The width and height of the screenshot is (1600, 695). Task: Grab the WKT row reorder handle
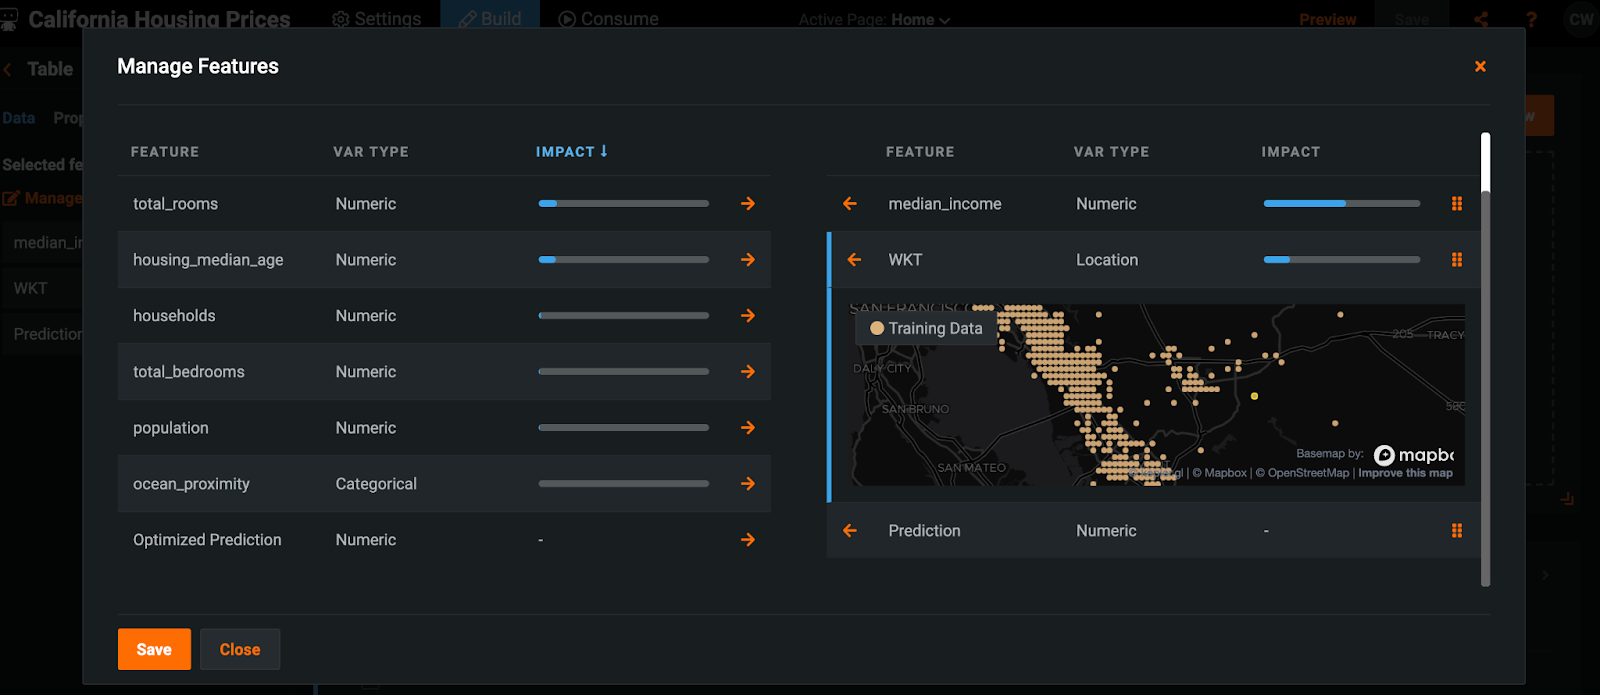[x=1457, y=259]
